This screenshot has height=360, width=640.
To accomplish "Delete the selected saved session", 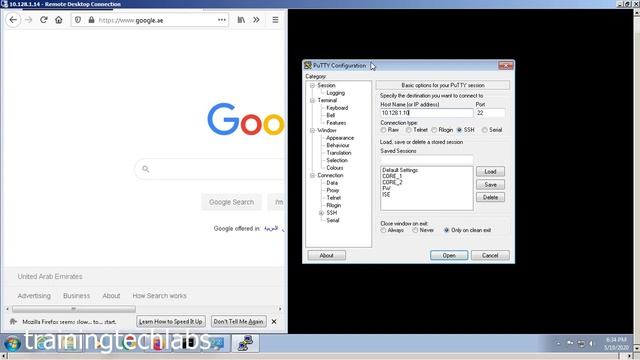I will 490,197.
